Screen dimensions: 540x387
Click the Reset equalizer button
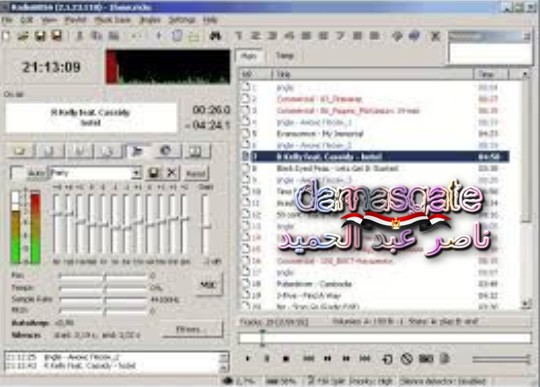click(196, 173)
